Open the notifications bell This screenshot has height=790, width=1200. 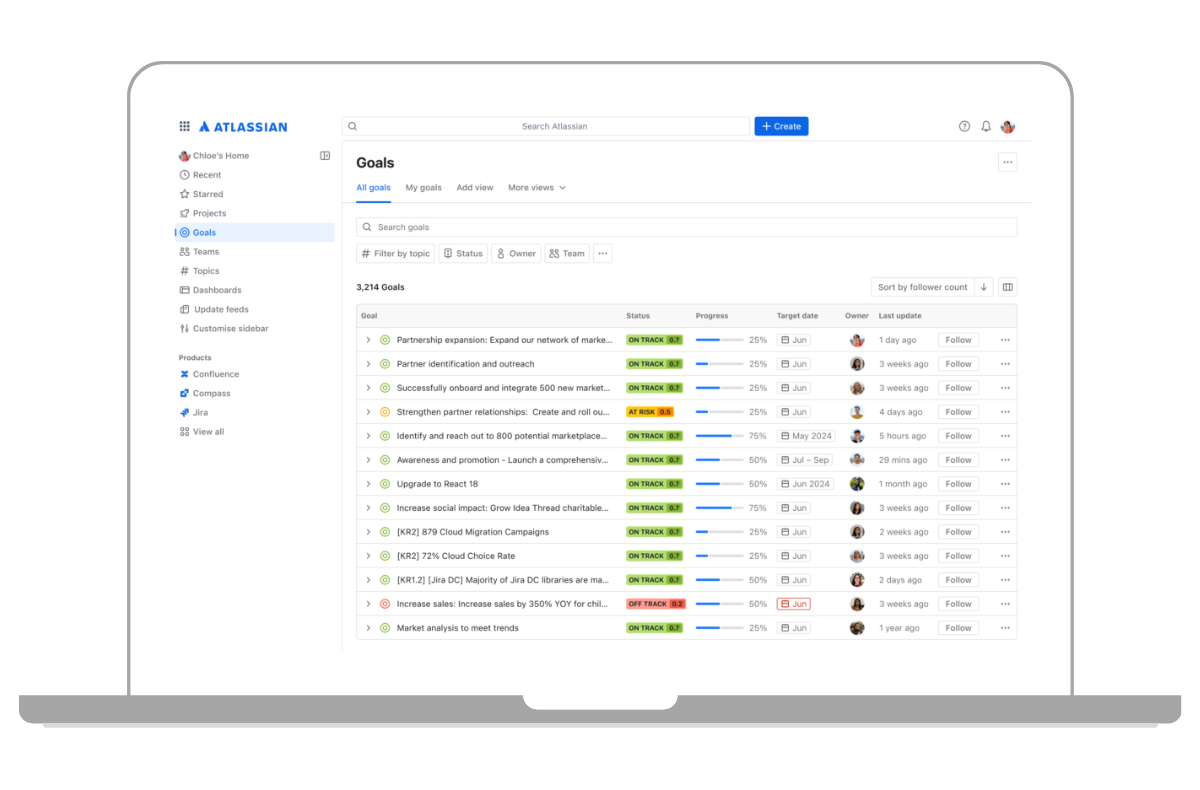click(986, 127)
